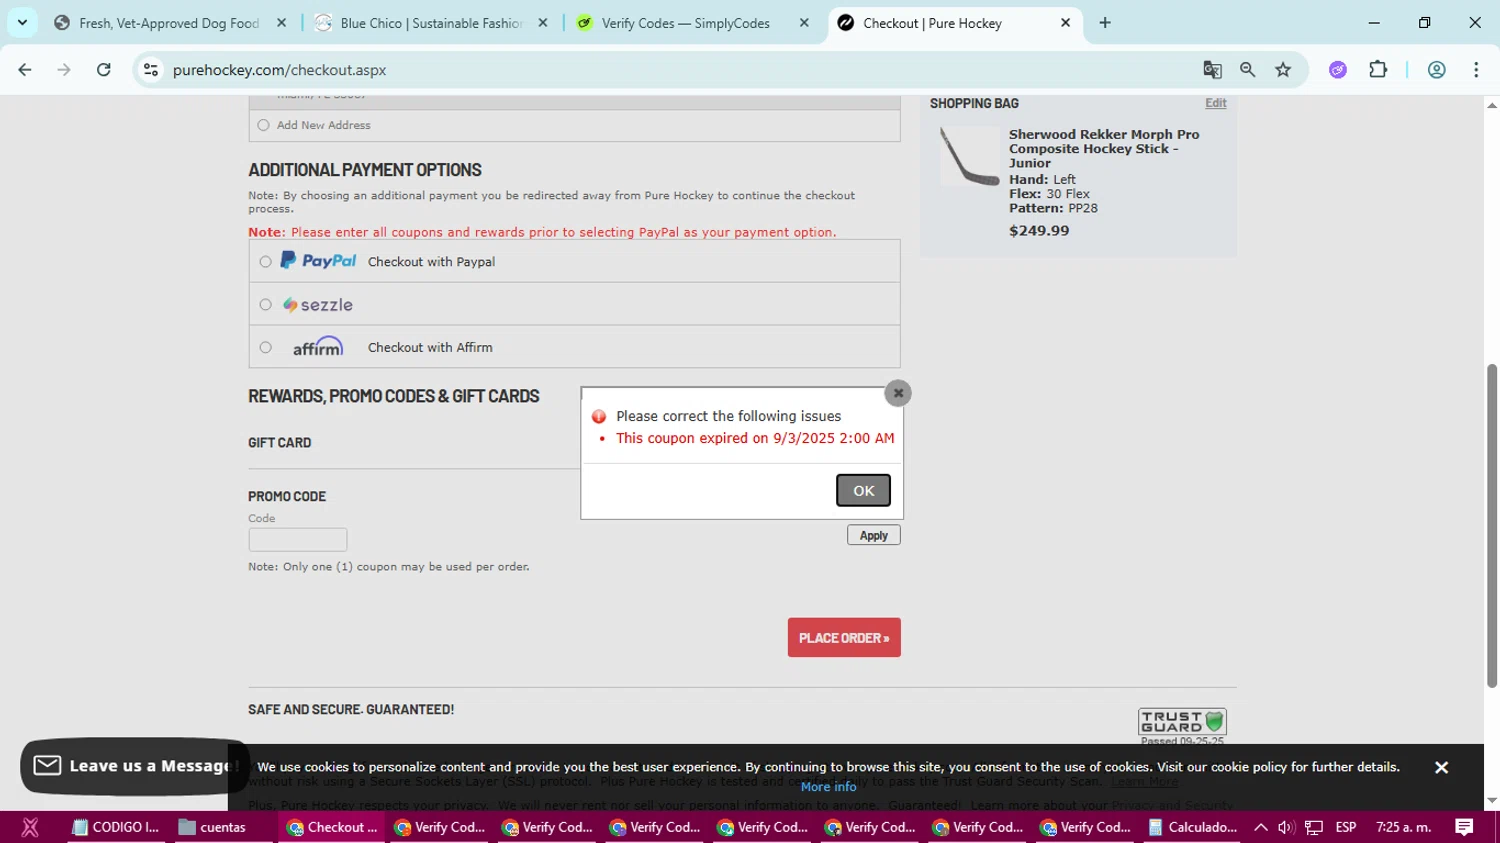This screenshot has height=843, width=1500.
Task: Reload the checkout page
Action: pos(104,70)
